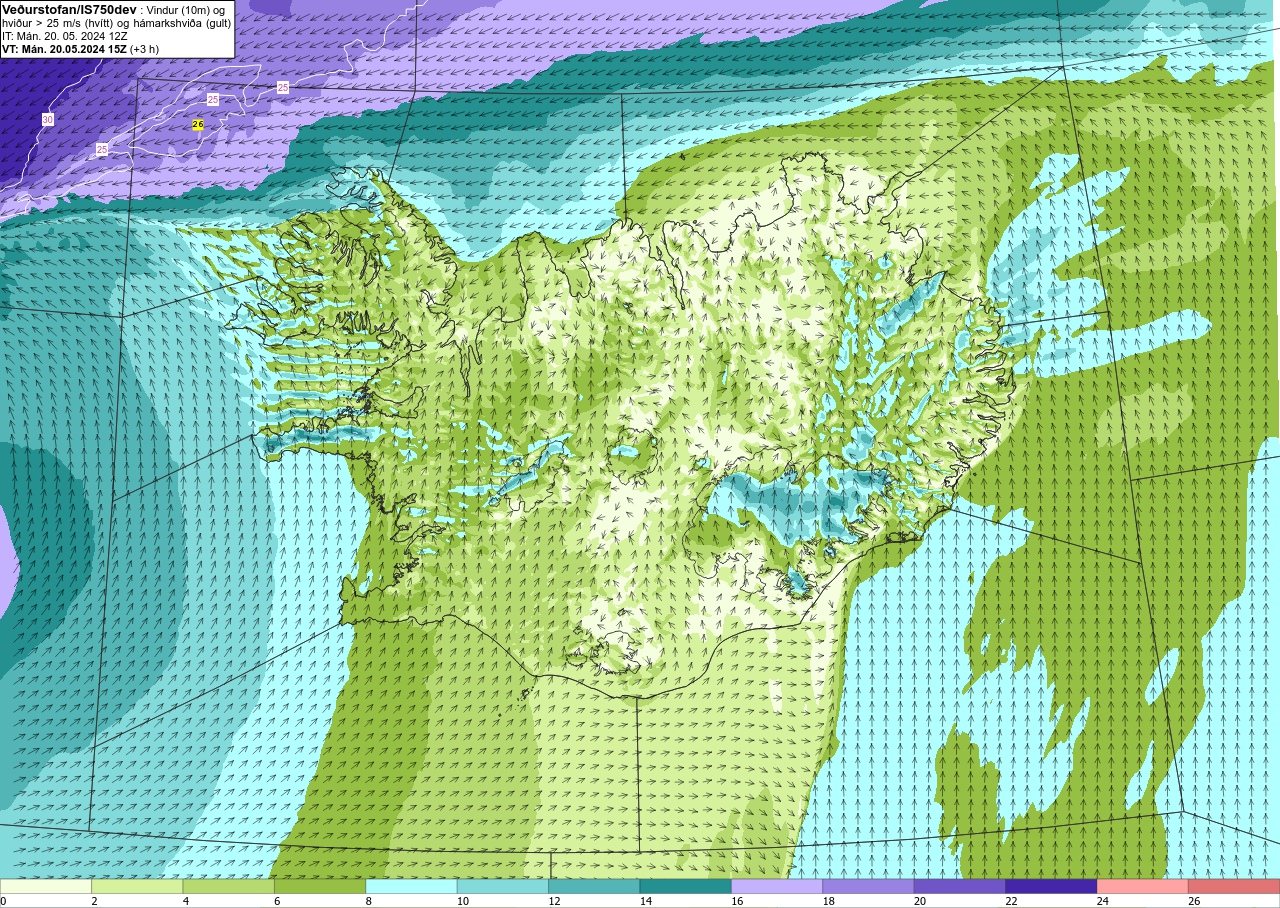Click the legend scale value "6"
This screenshot has height=908, width=1280.
coord(277,901)
